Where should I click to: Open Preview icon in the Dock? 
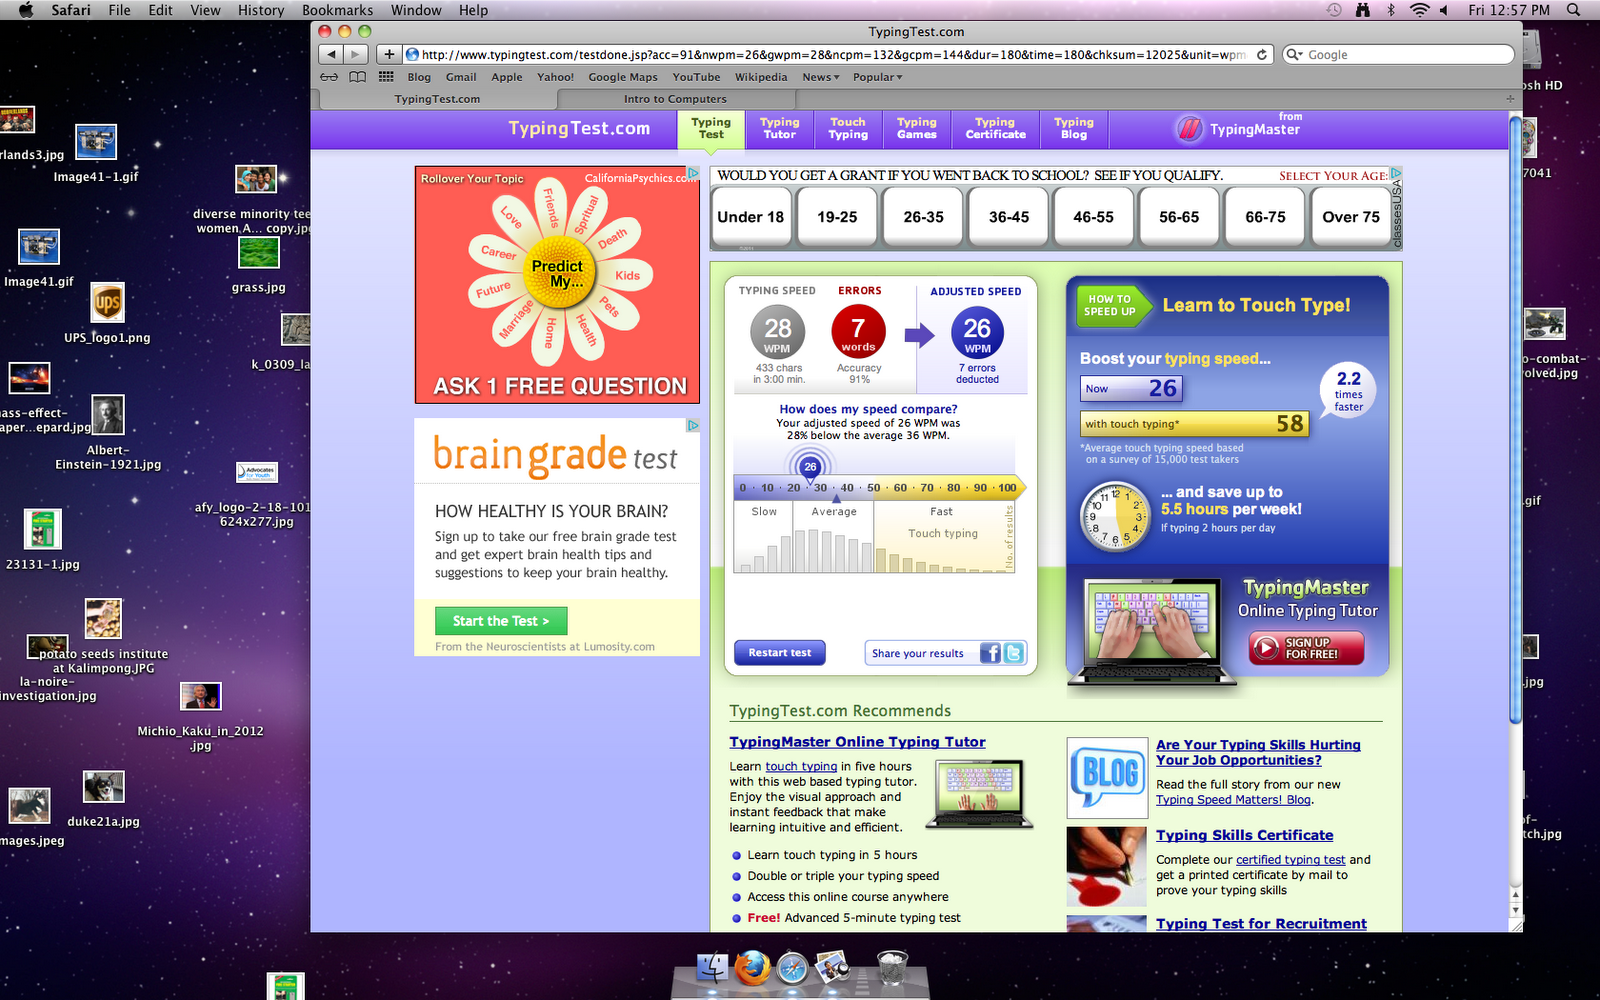point(832,967)
